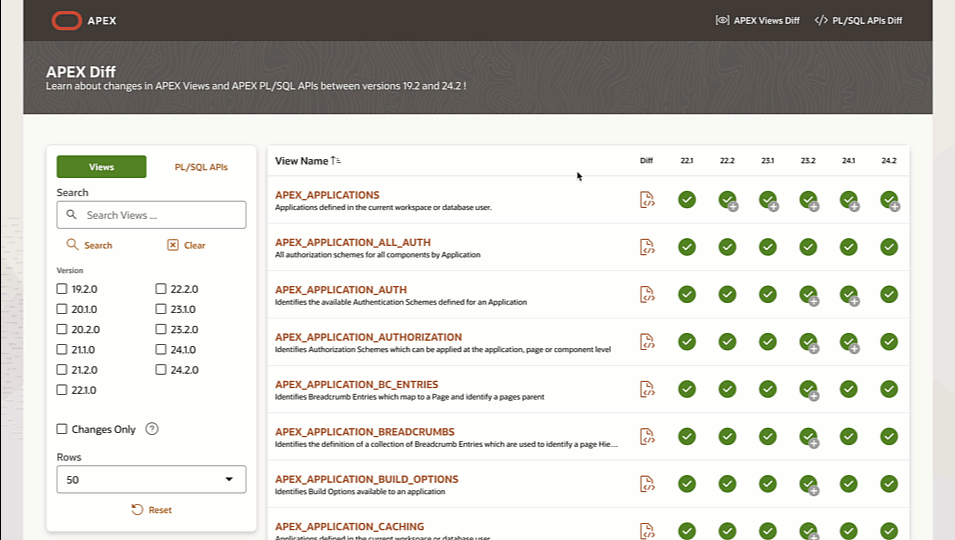Click the diff icon for APEX_APPLICATION_ALL_AUTH
955x540 pixels.
tap(647, 247)
